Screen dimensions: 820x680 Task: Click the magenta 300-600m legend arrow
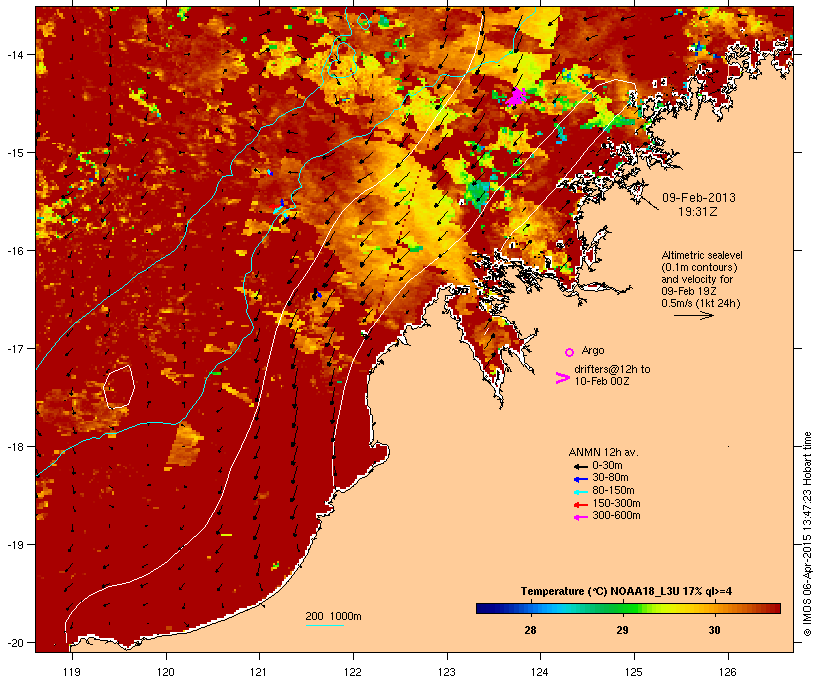tap(580, 517)
